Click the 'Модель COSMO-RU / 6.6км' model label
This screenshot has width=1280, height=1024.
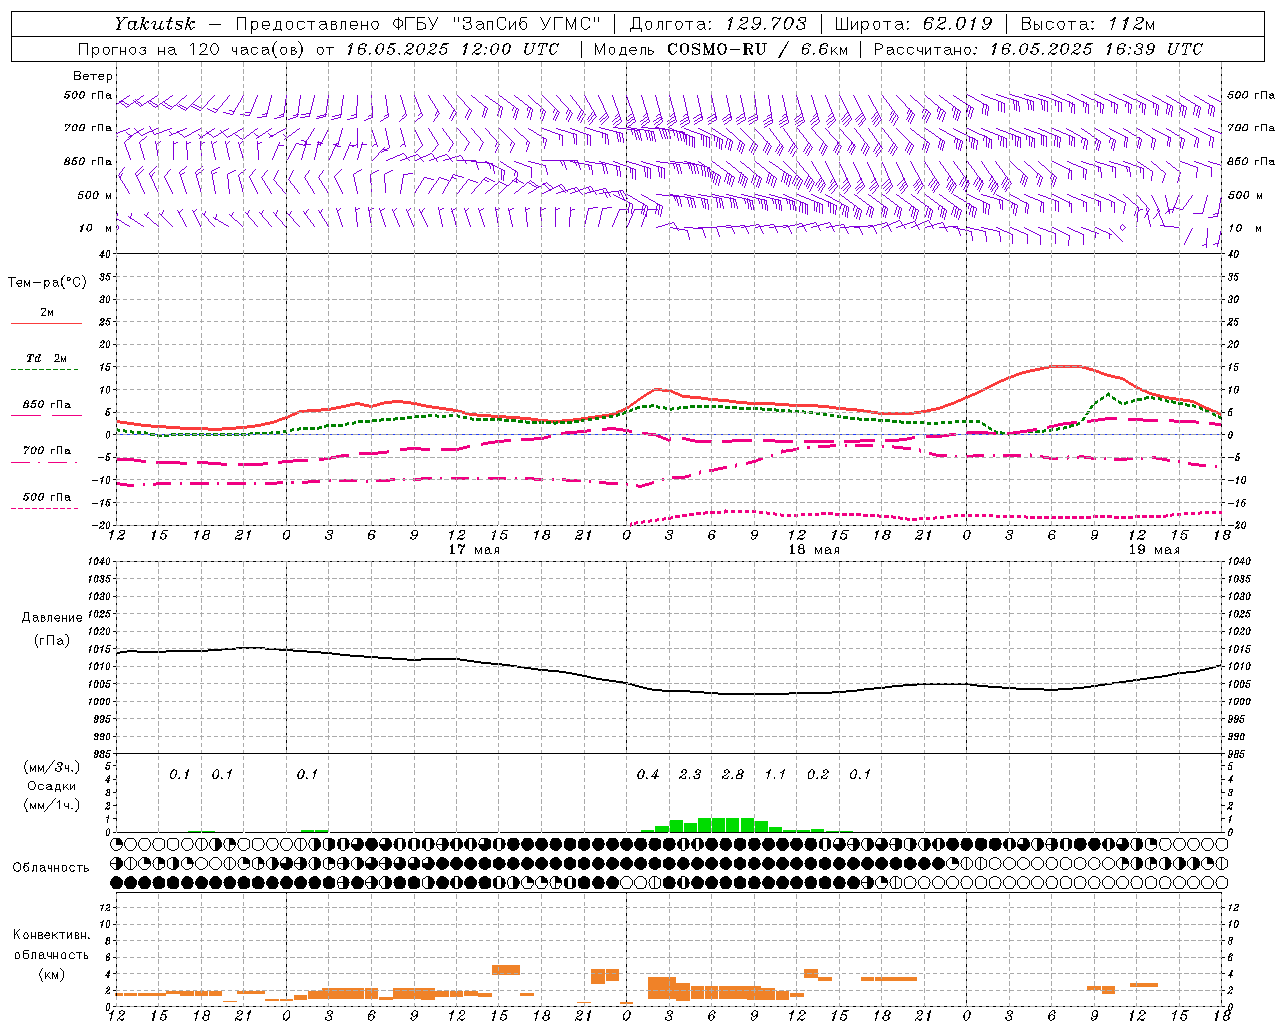pos(720,49)
